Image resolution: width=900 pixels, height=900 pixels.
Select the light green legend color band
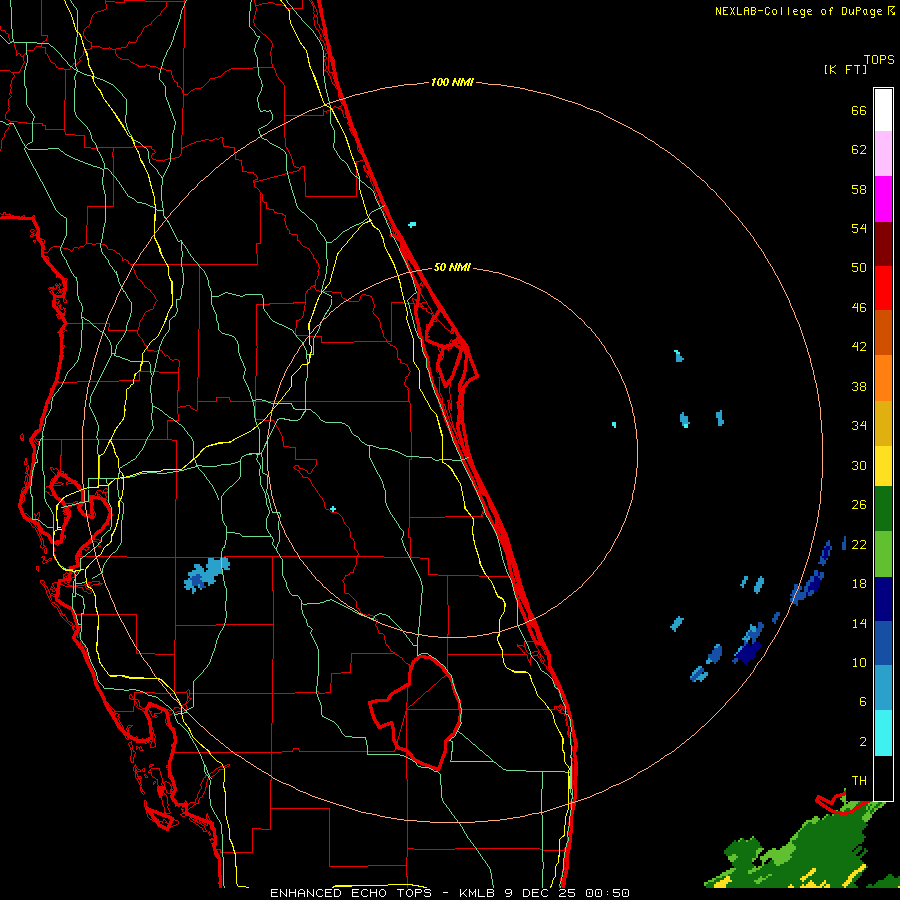pyautogui.click(x=883, y=554)
